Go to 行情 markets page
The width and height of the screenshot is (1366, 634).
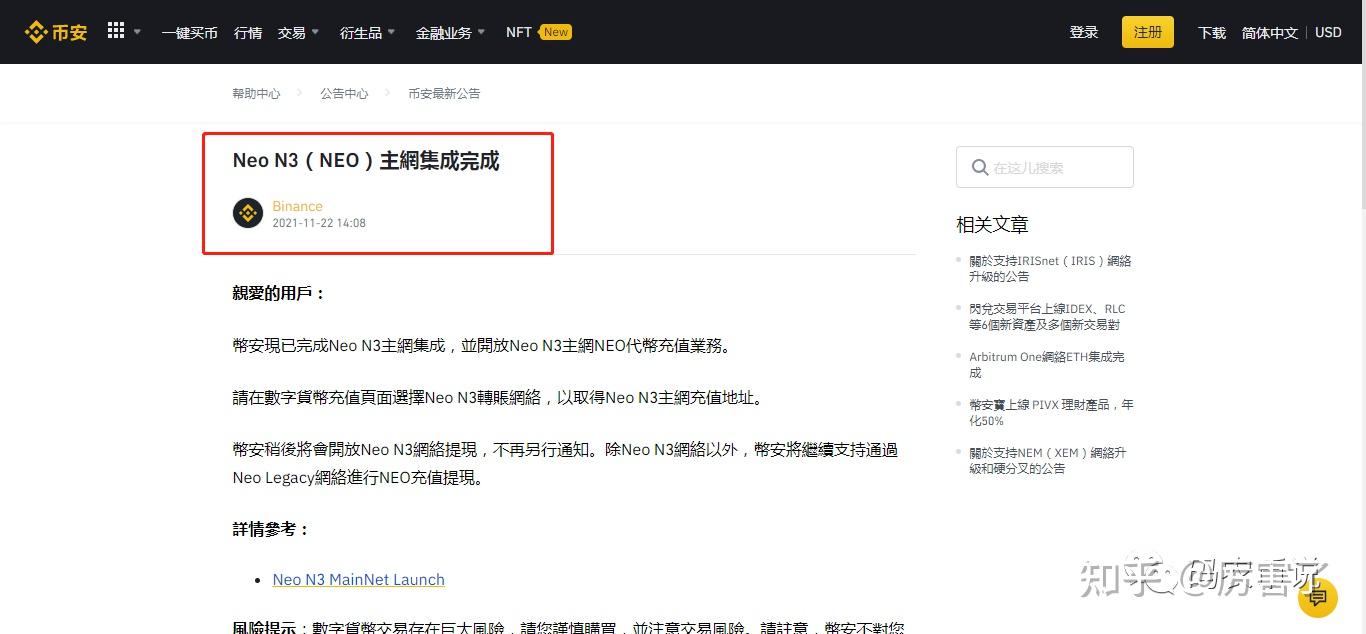(x=248, y=32)
